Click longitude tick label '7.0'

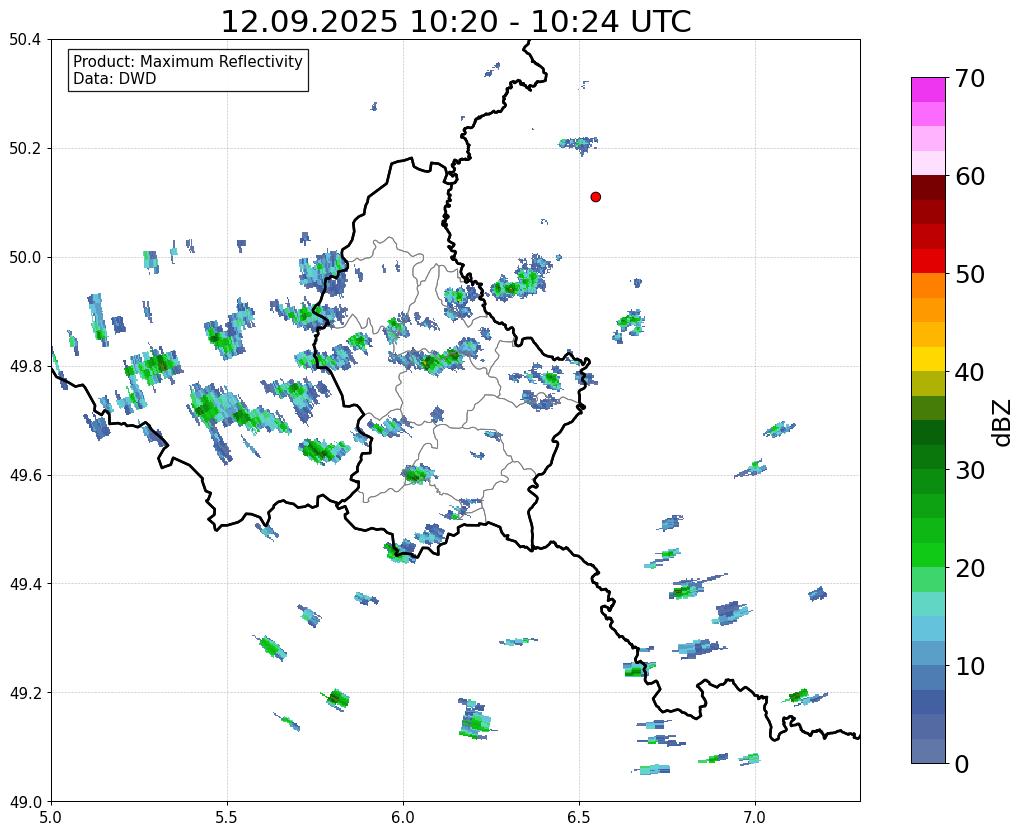[755, 817]
